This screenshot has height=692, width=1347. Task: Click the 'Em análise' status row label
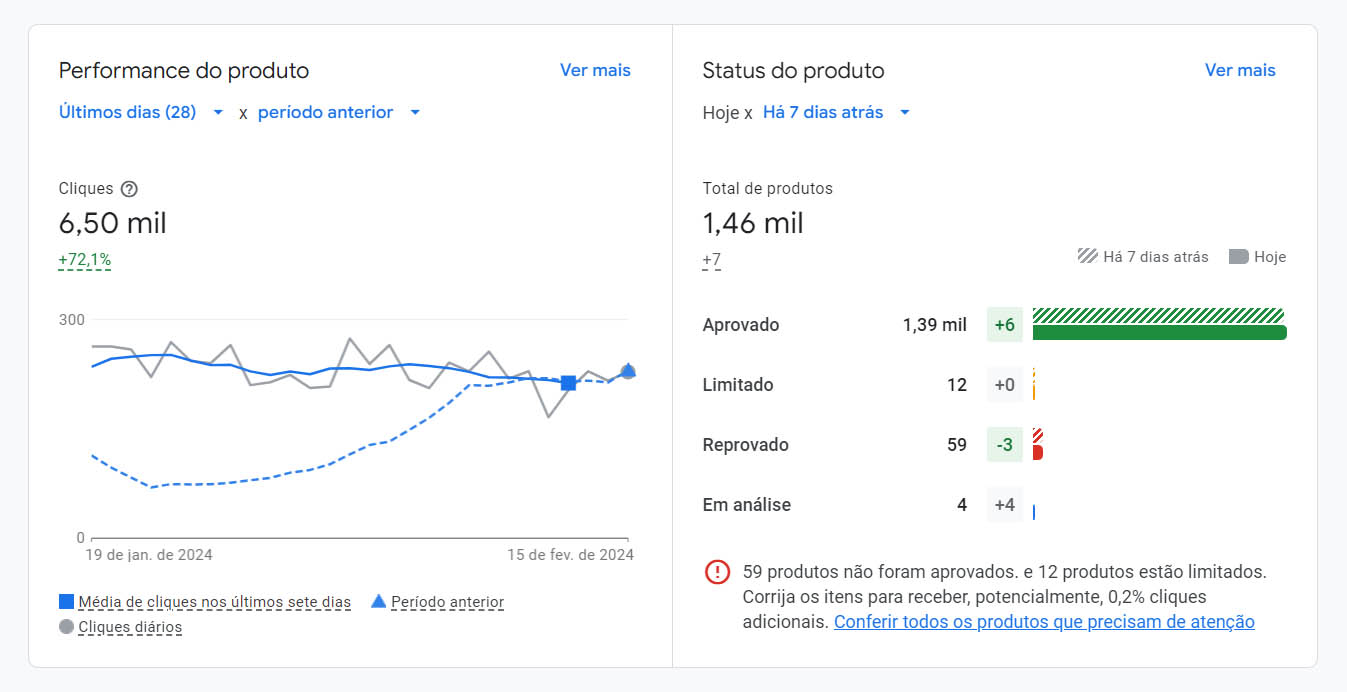747,505
